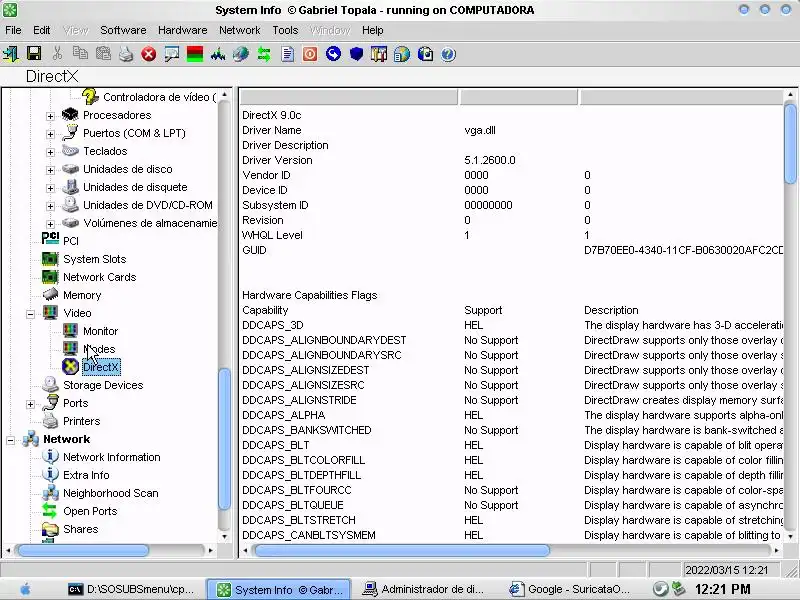This screenshot has width=800, height=600.
Task: Select Modes under Video
Action: click(99, 349)
